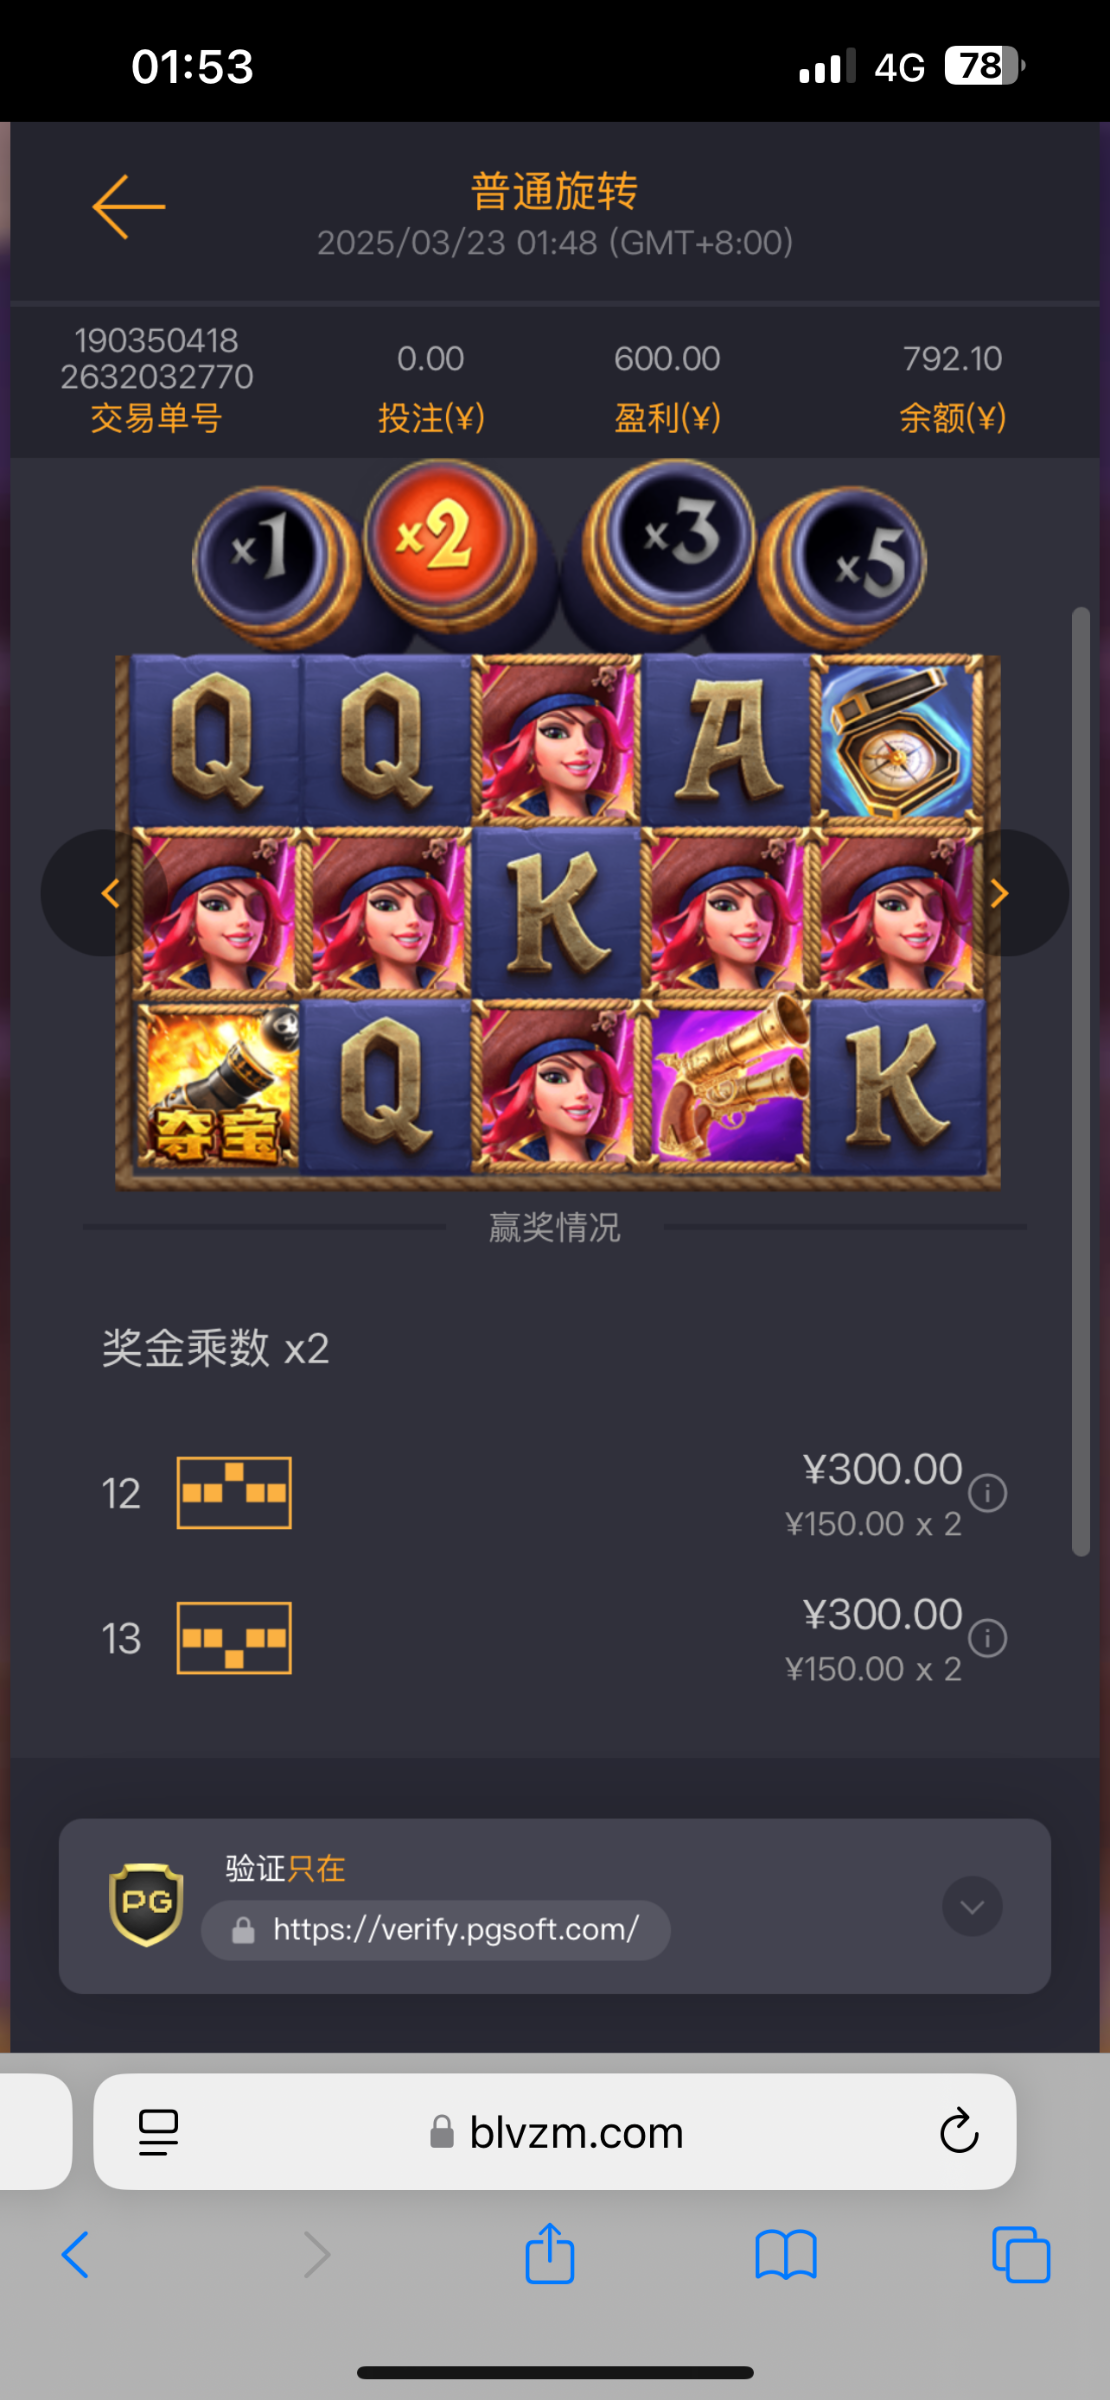This screenshot has width=1110, height=2400.
Task: Tap the payline 13 pattern icon
Action: click(x=234, y=1638)
